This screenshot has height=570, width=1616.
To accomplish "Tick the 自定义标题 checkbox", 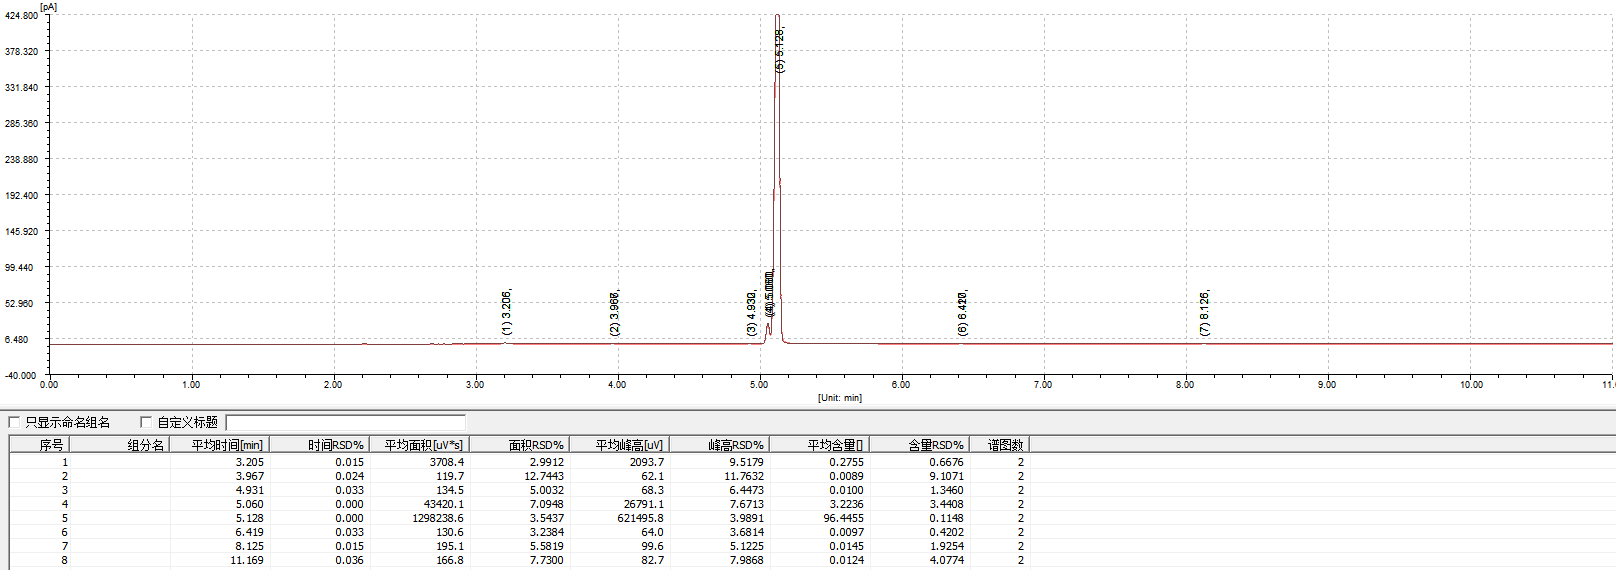I will click(146, 422).
